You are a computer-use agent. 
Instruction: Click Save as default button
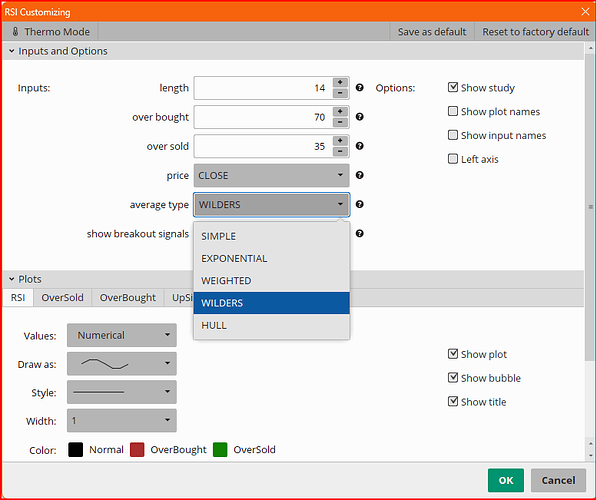click(432, 32)
